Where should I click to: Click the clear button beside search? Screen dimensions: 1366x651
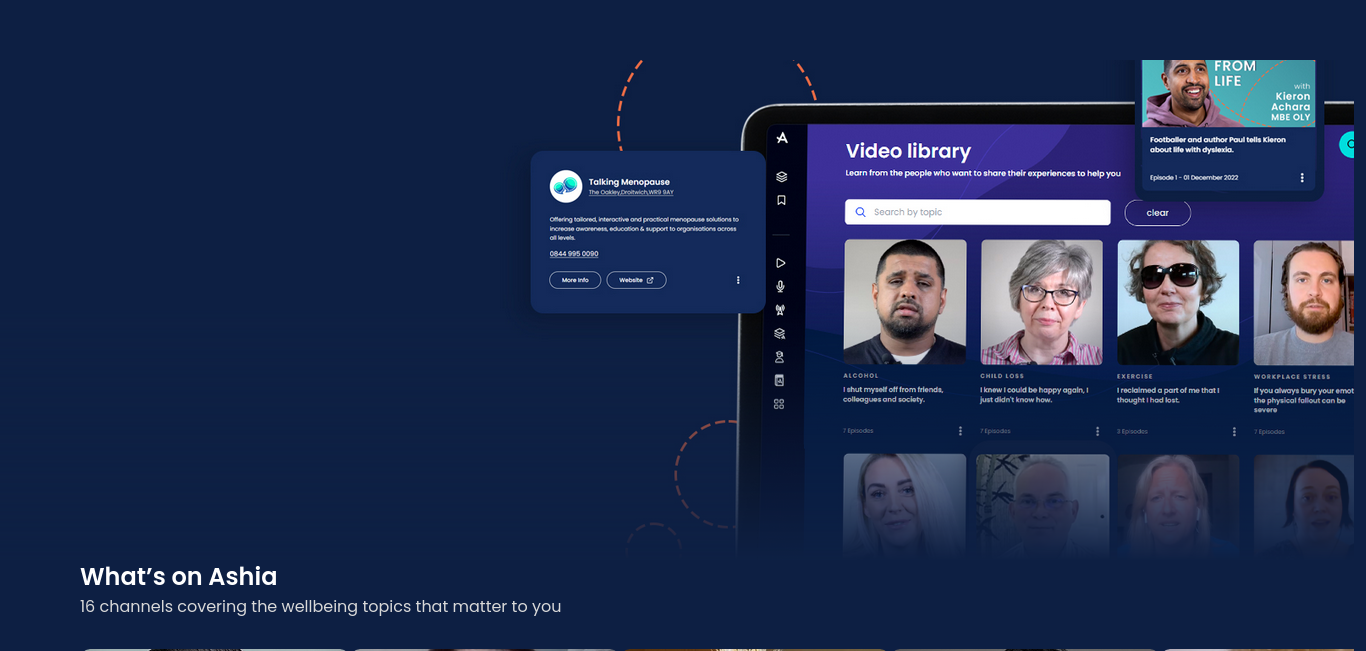pyautogui.click(x=1158, y=213)
